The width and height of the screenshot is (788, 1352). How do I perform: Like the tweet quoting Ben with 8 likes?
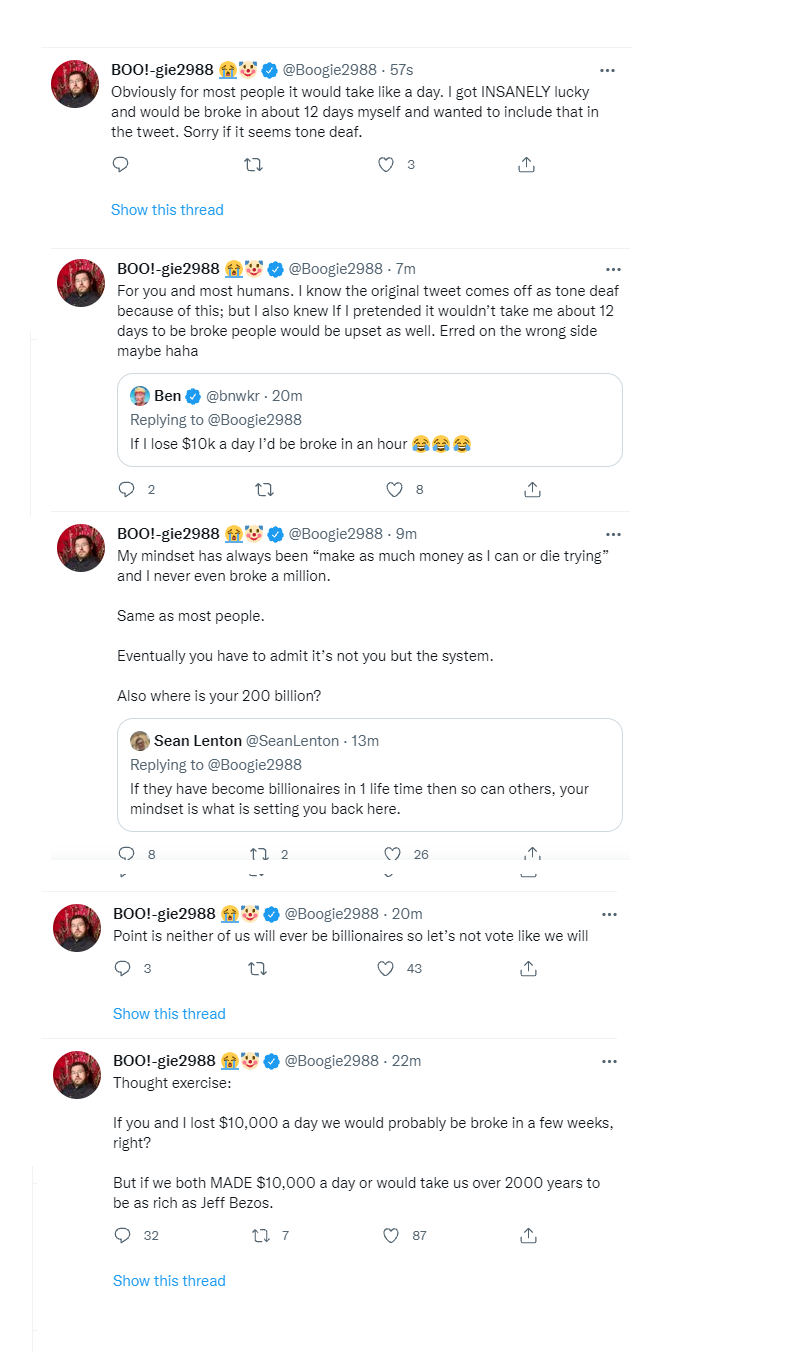394,489
